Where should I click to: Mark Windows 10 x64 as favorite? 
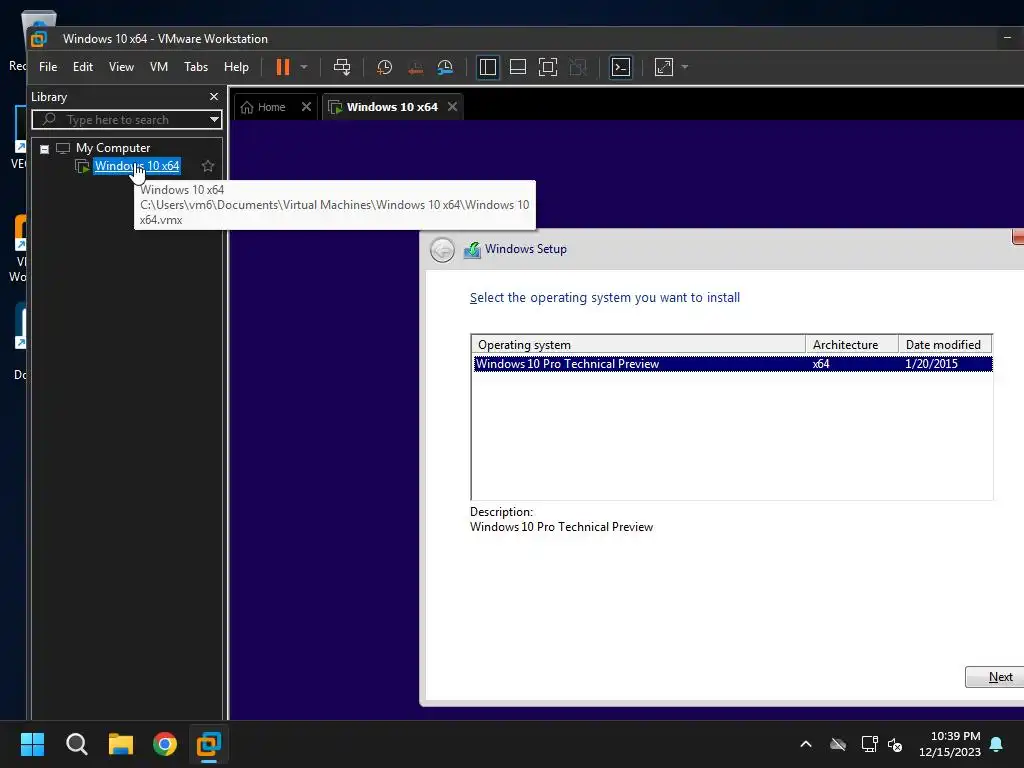(x=208, y=166)
